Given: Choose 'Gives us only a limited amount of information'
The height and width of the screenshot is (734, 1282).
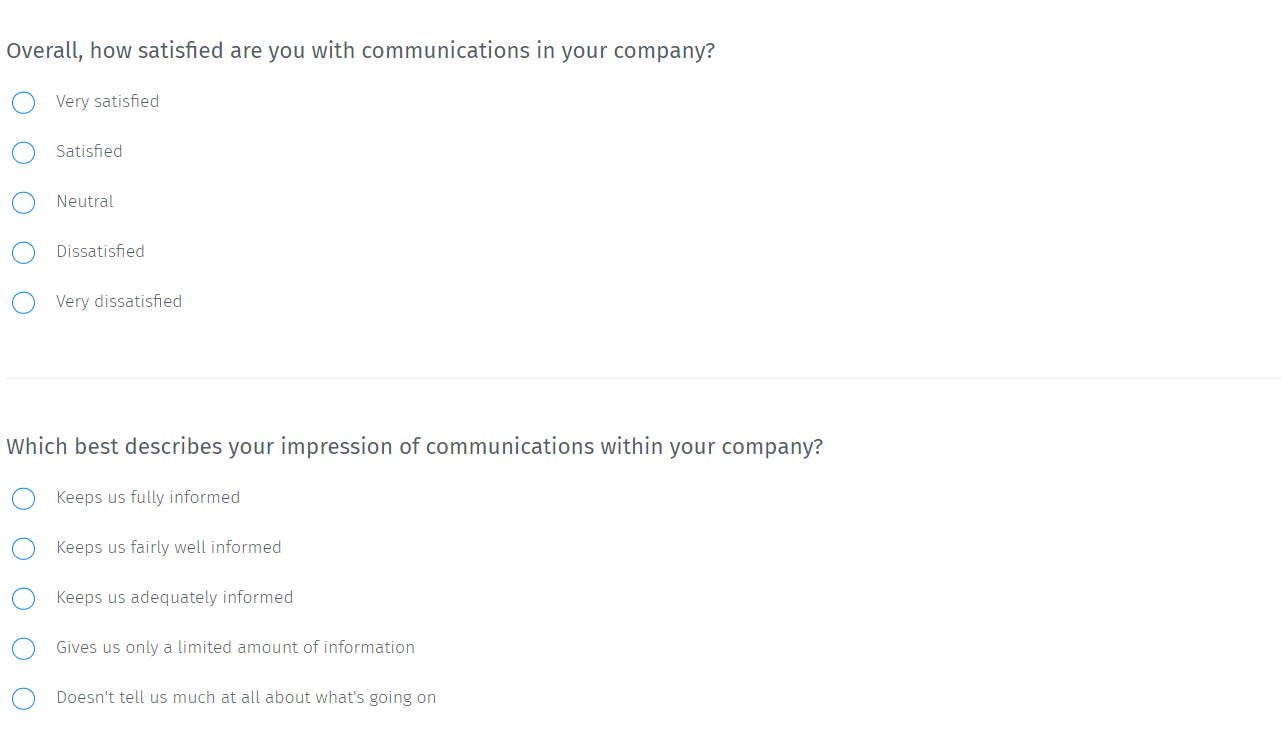Looking at the screenshot, I should coord(23,648).
